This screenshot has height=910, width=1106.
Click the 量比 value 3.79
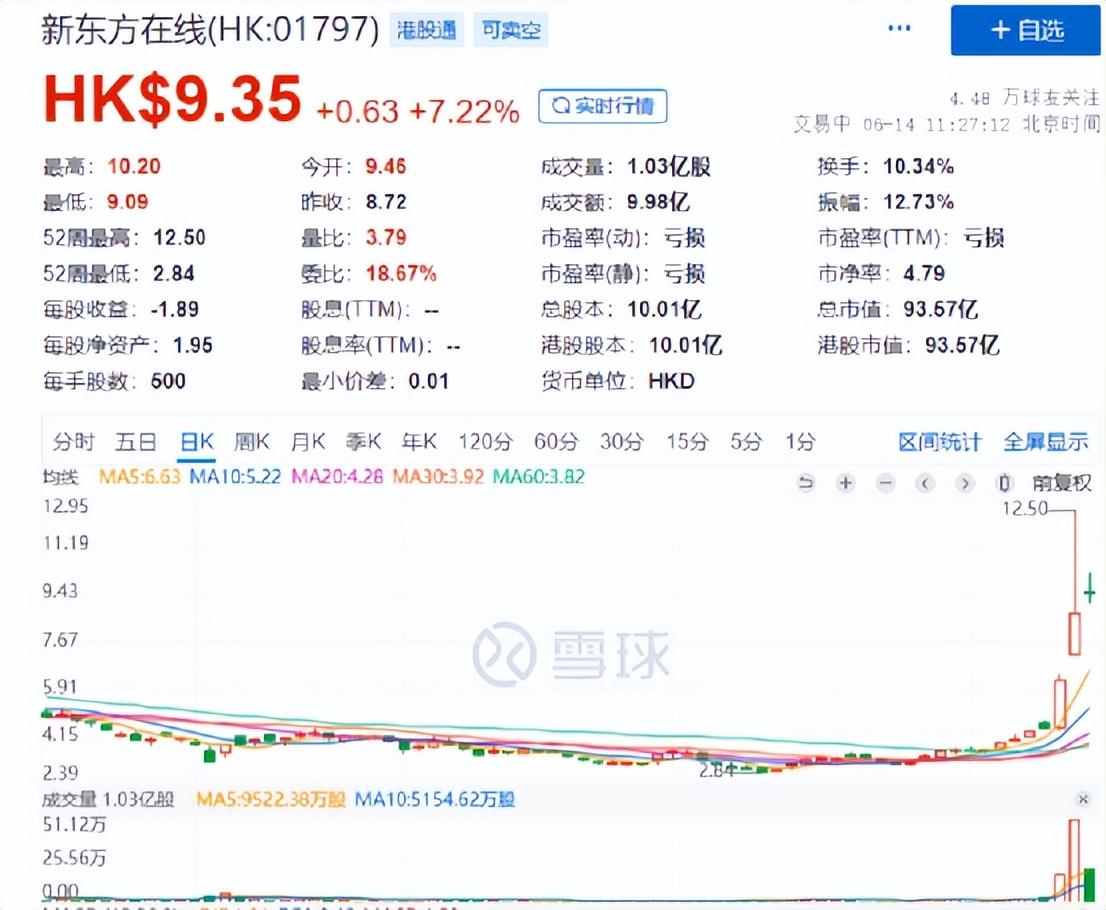386,238
